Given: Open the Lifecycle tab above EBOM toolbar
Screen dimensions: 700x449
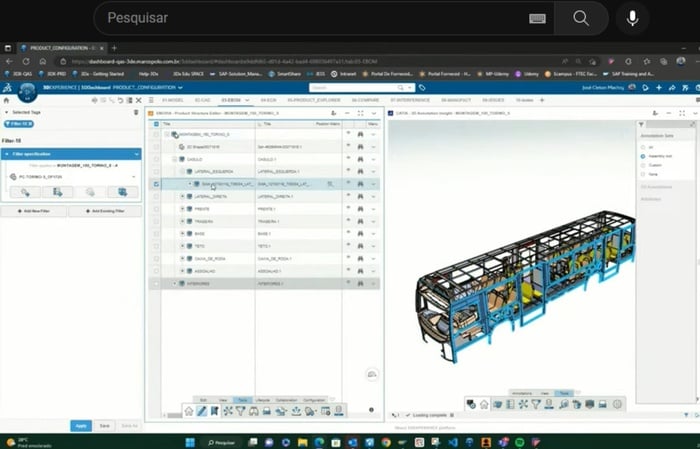Looking at the screenshot, I should pos(262,400).
